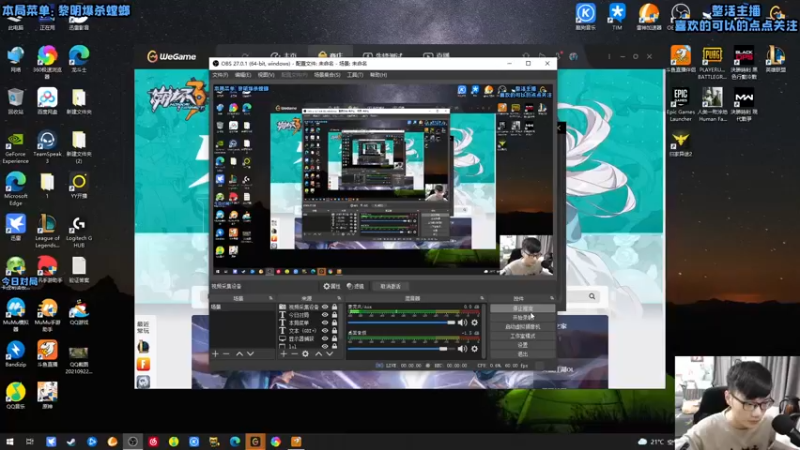Open Microsoft Edge desktop shortcut
800x450 pixels.
point(15,189)
